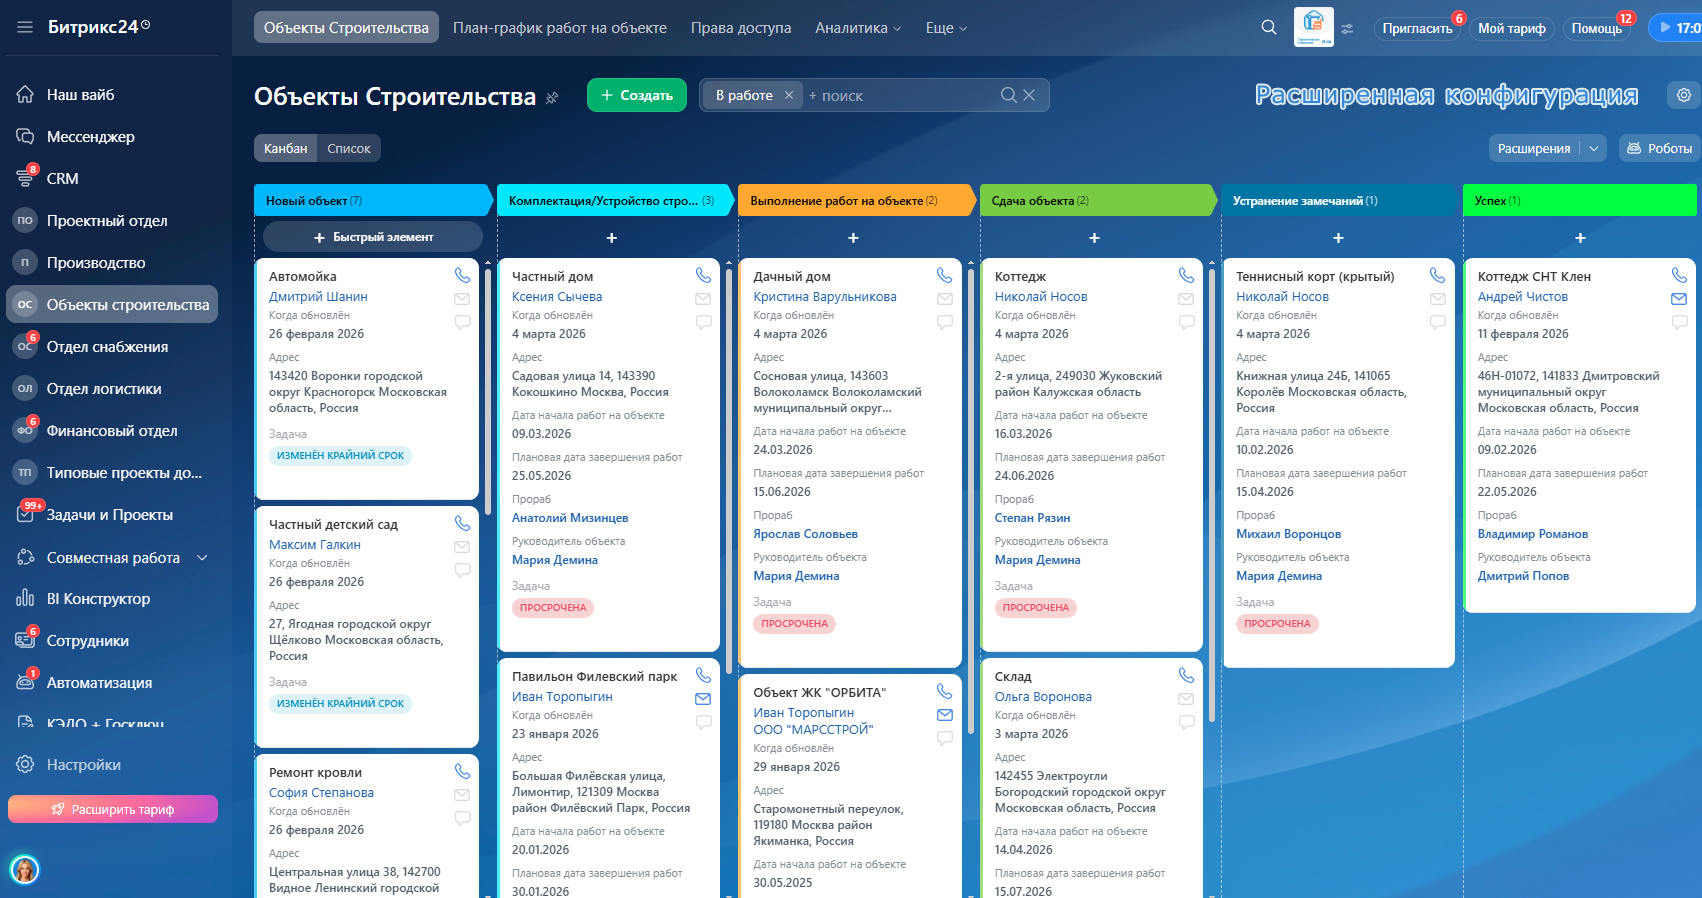Clear the search filter with X
The width and height of the screenshot is (1702, 898).
pos(1029,95)
